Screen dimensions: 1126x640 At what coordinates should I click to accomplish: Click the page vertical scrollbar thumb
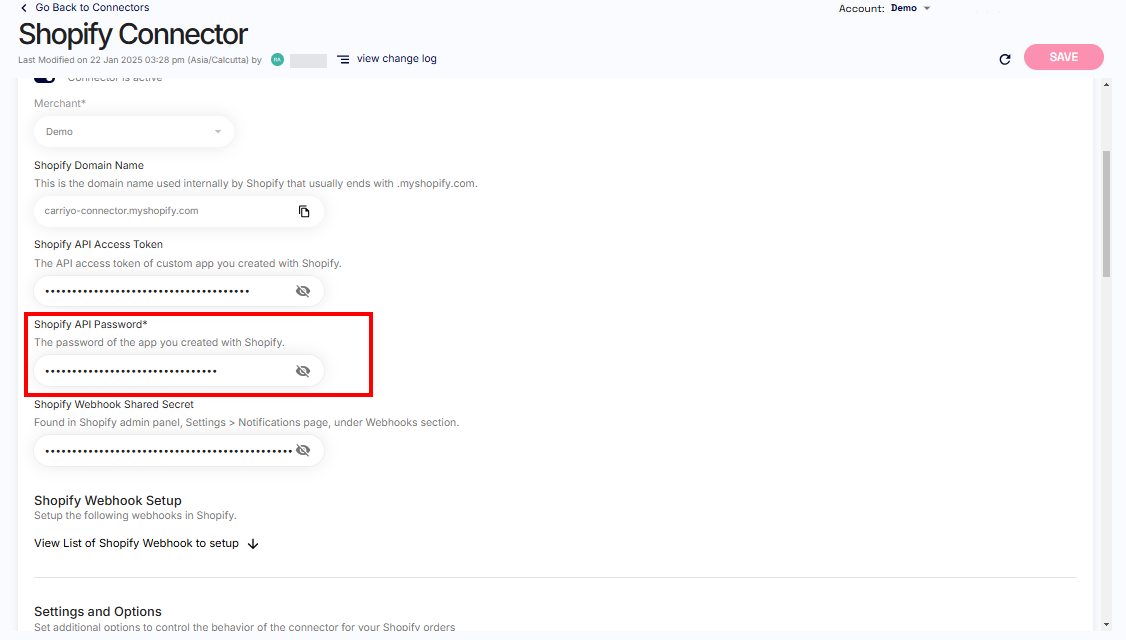(x=1107, y=213)
